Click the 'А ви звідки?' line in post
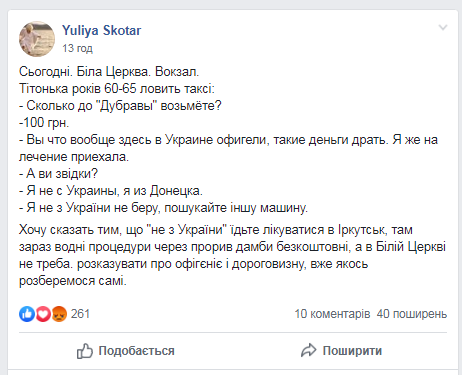 point(58,174)
